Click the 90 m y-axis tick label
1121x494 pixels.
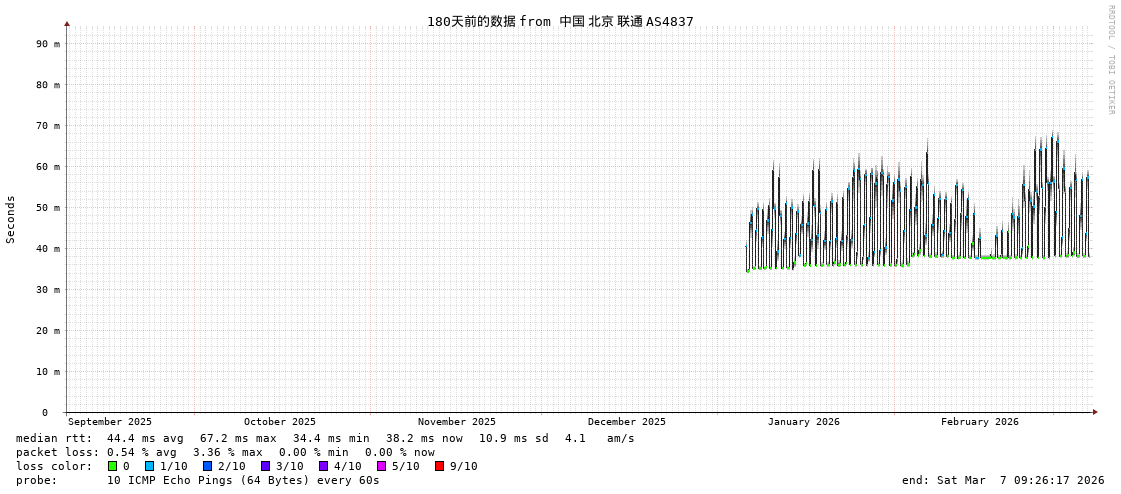coord(48,44)
